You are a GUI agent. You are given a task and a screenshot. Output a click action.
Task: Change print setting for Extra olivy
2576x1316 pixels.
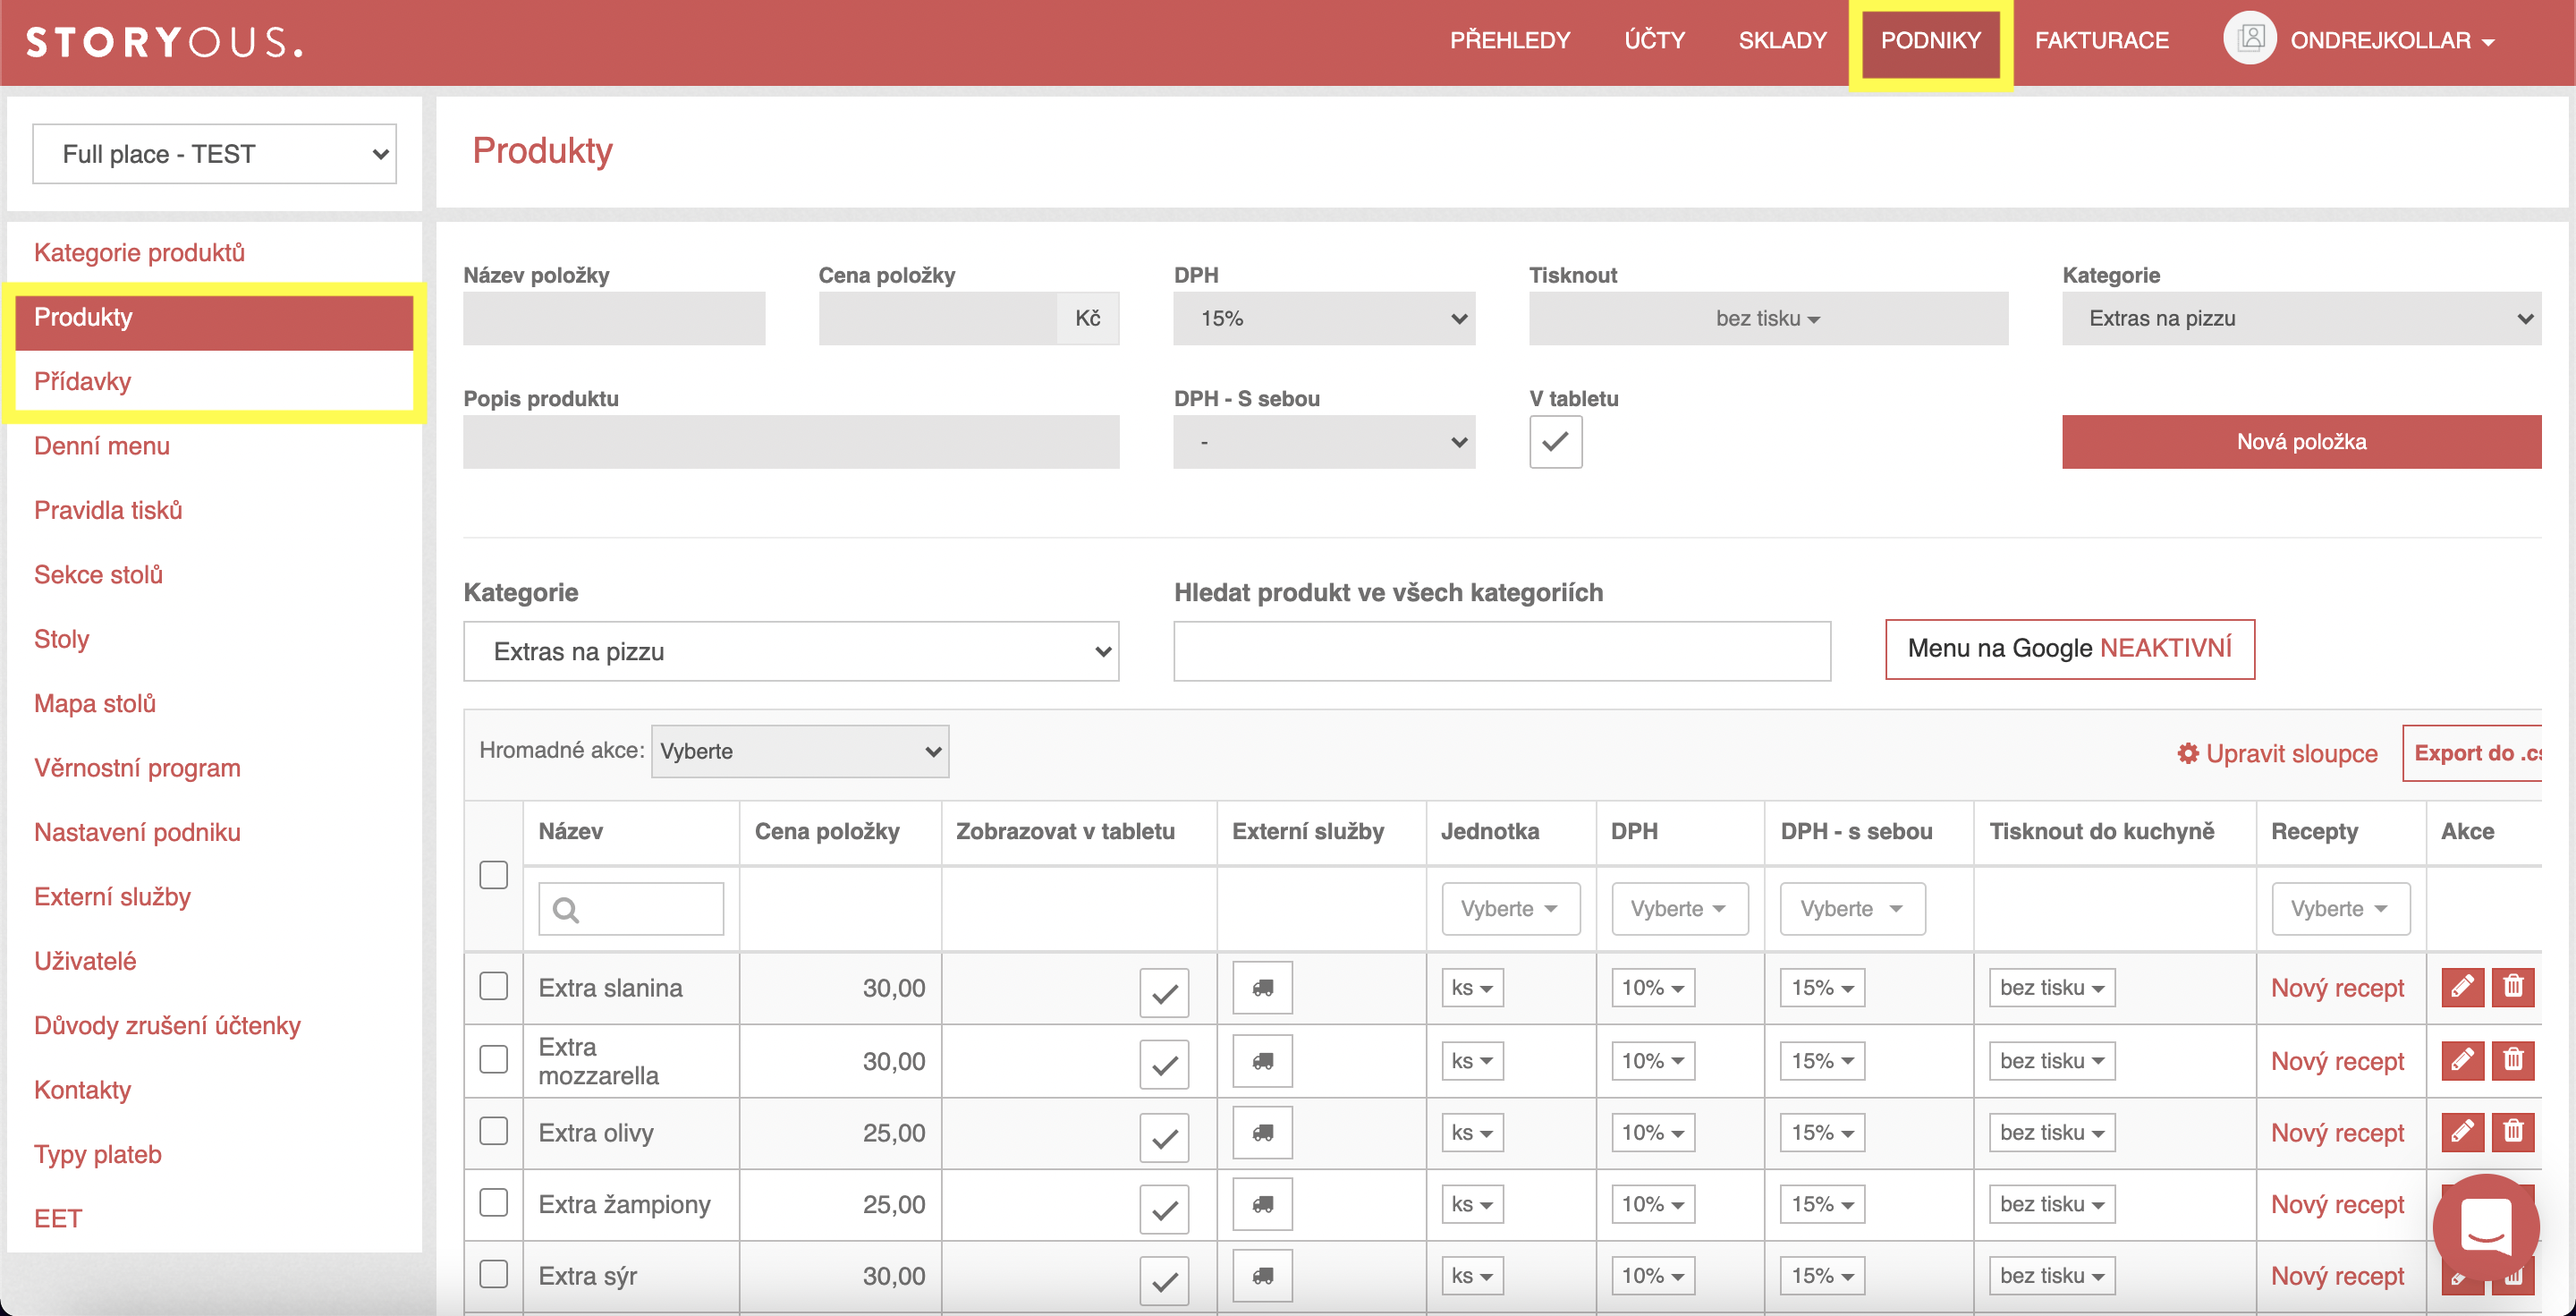(2052, 1133)
